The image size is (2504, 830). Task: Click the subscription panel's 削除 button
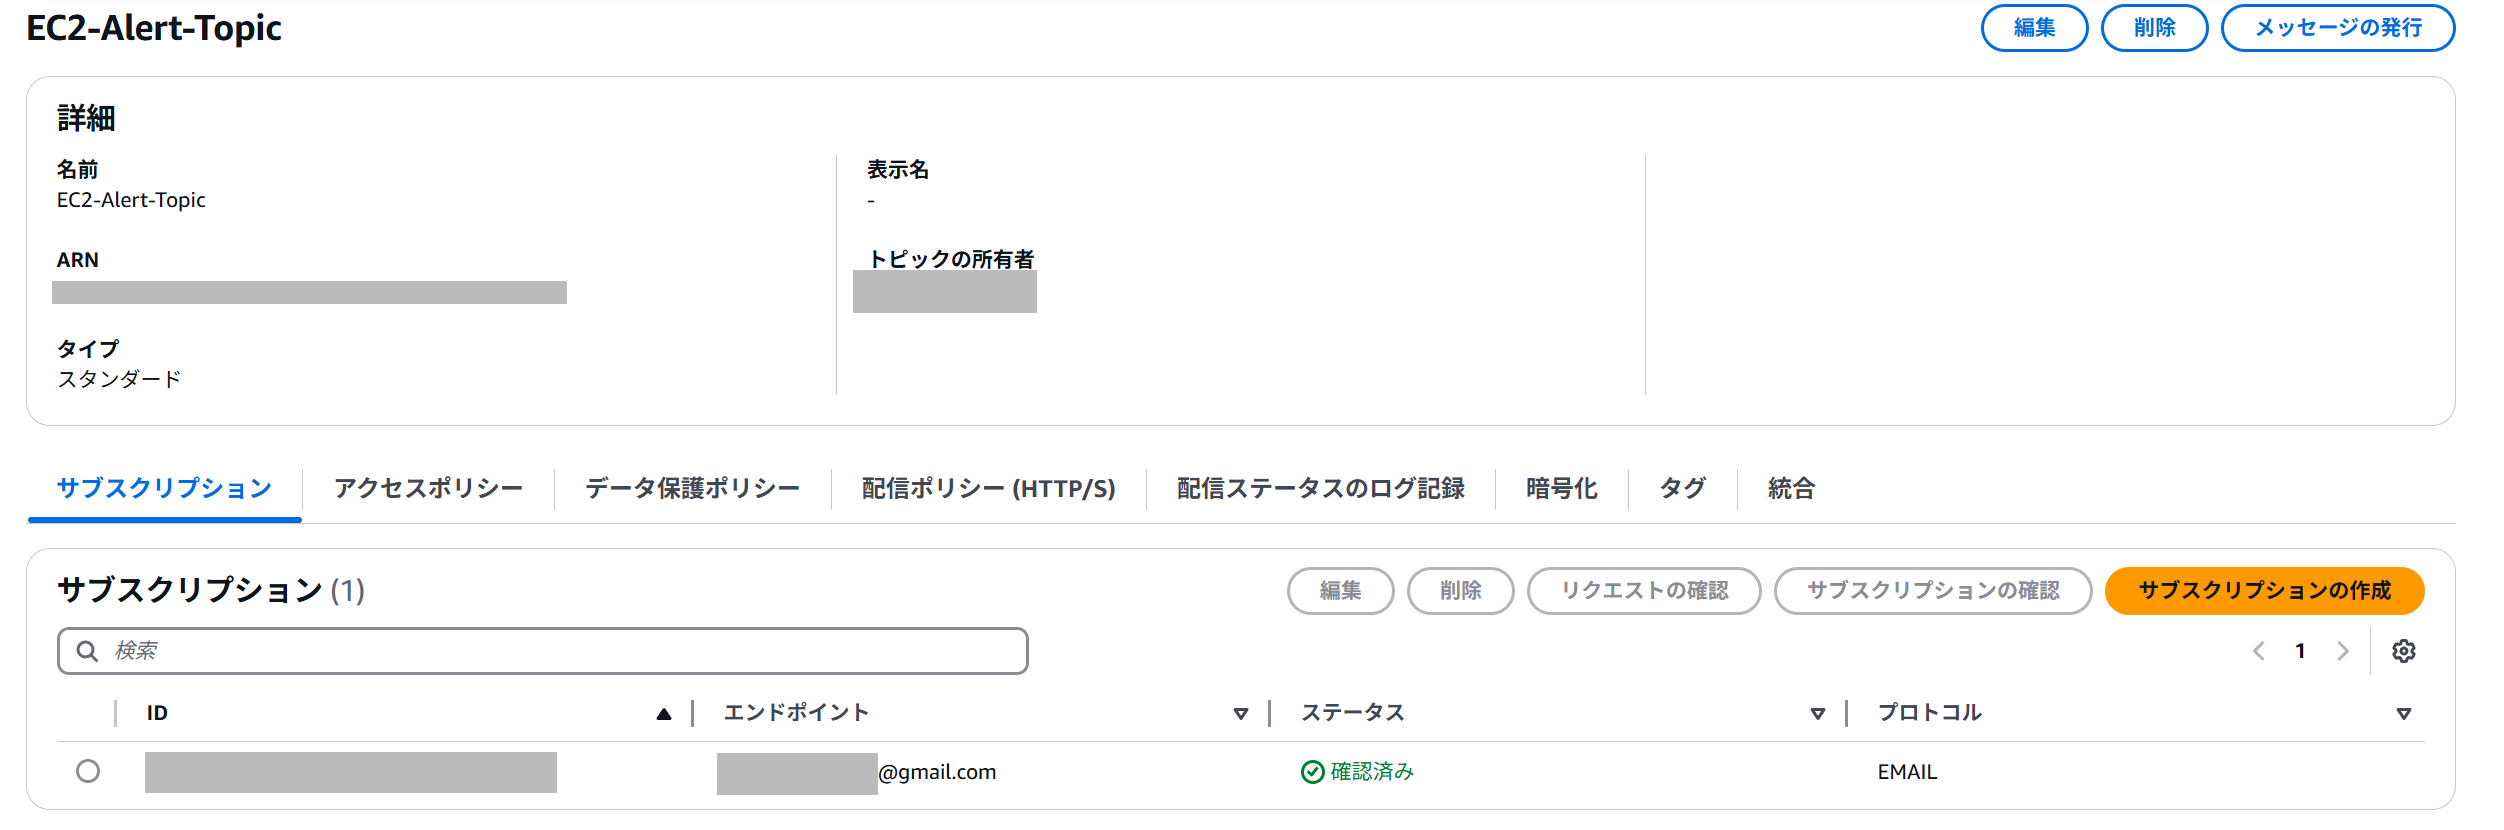(1460, 591)
